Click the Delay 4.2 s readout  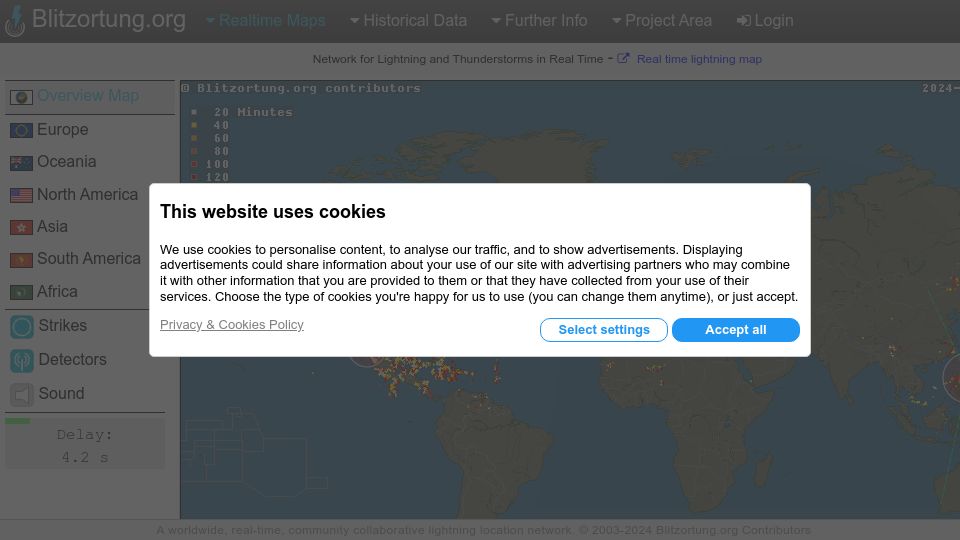pos(85,446)
